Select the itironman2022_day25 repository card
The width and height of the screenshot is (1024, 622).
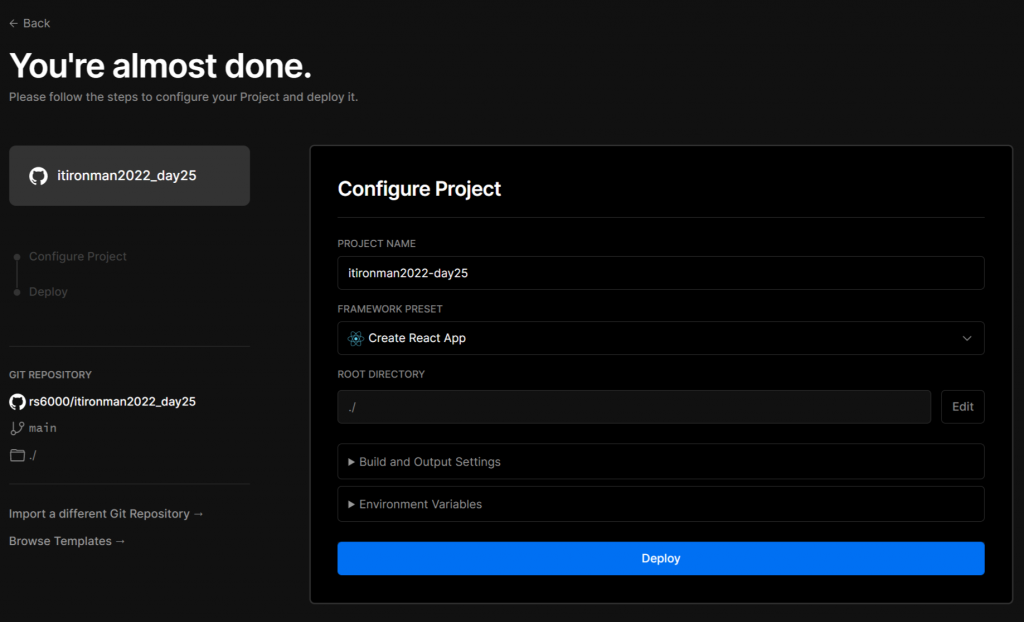pyautogui.click(x=129, y=176)
